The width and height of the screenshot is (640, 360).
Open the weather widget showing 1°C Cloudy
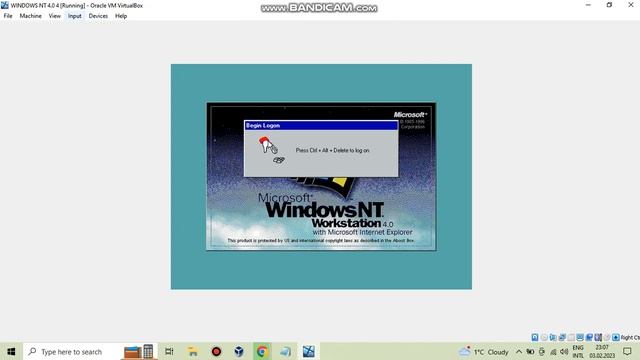tap(483, 351)
